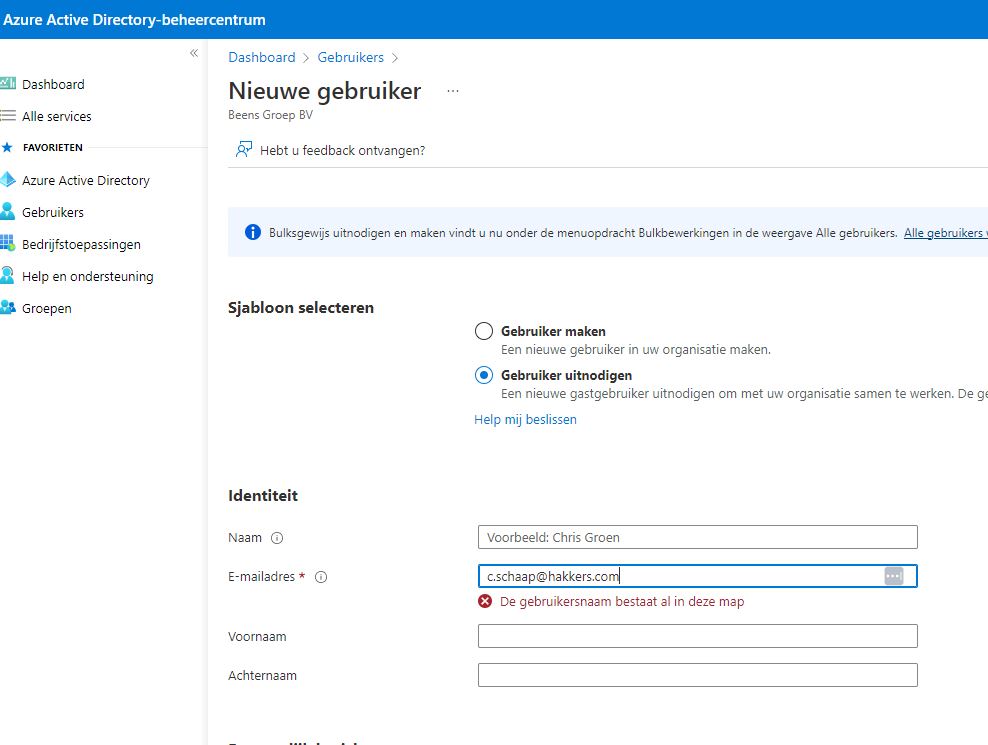Click the Dashboard breadcrumb link

[261, 57]
